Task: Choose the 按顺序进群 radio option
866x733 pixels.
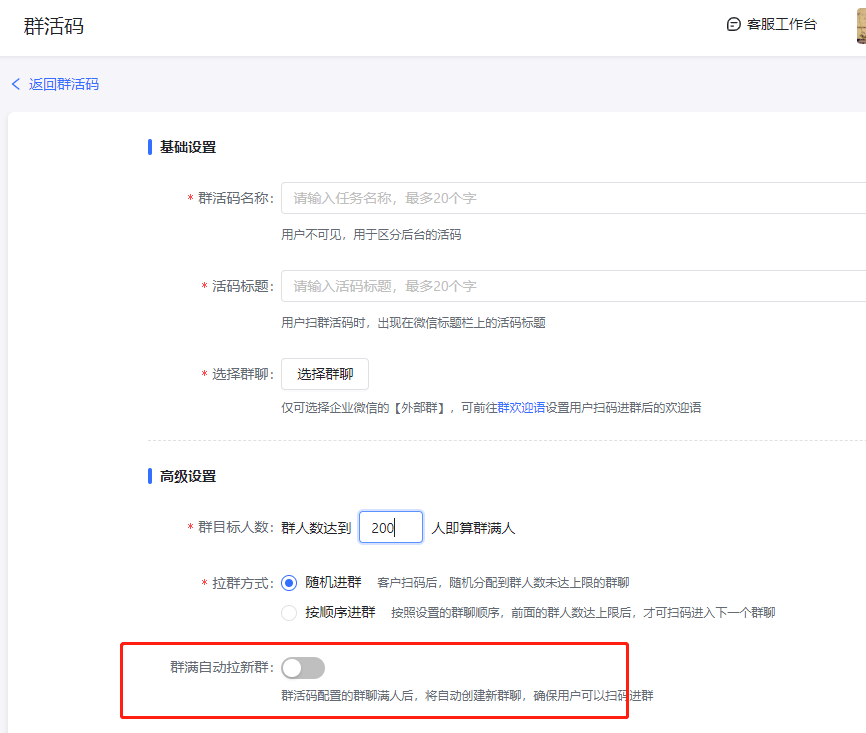Action: [290, 612]
